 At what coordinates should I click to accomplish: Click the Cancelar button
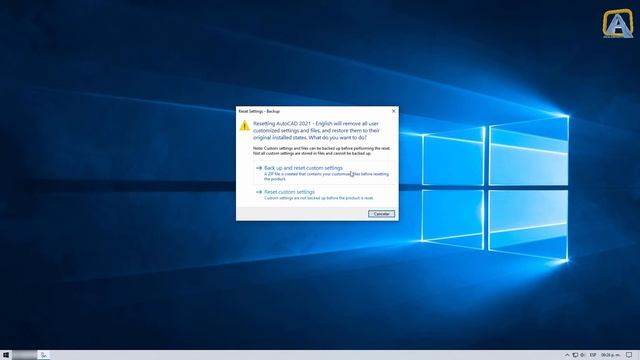[x=381, y=213]
